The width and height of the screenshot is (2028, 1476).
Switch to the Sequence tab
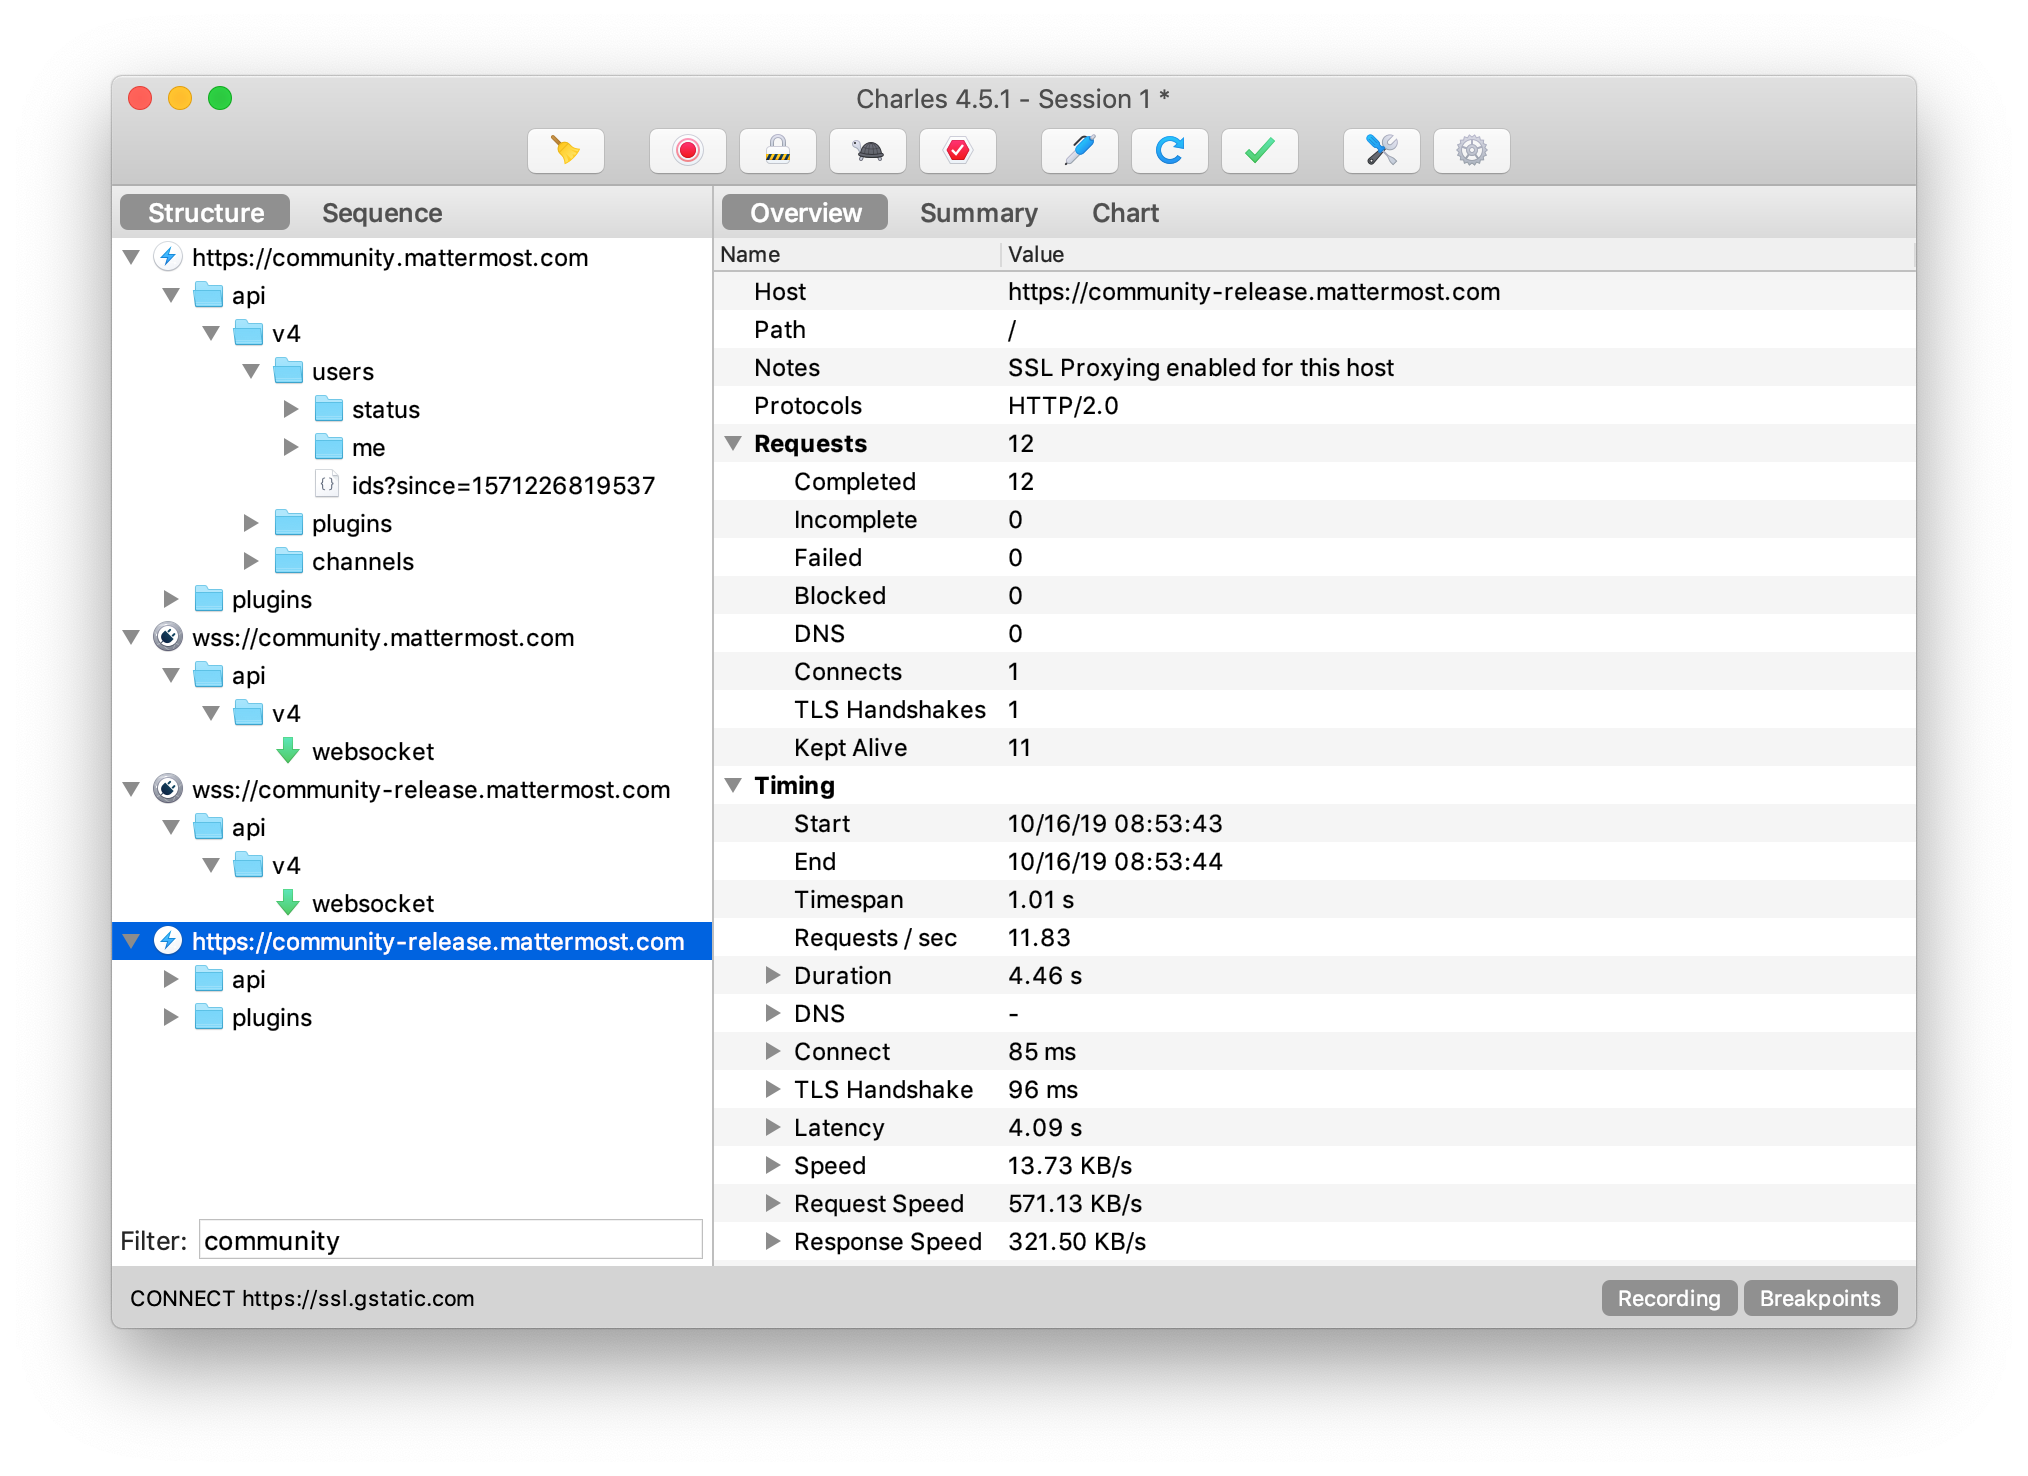click(382, 213)
